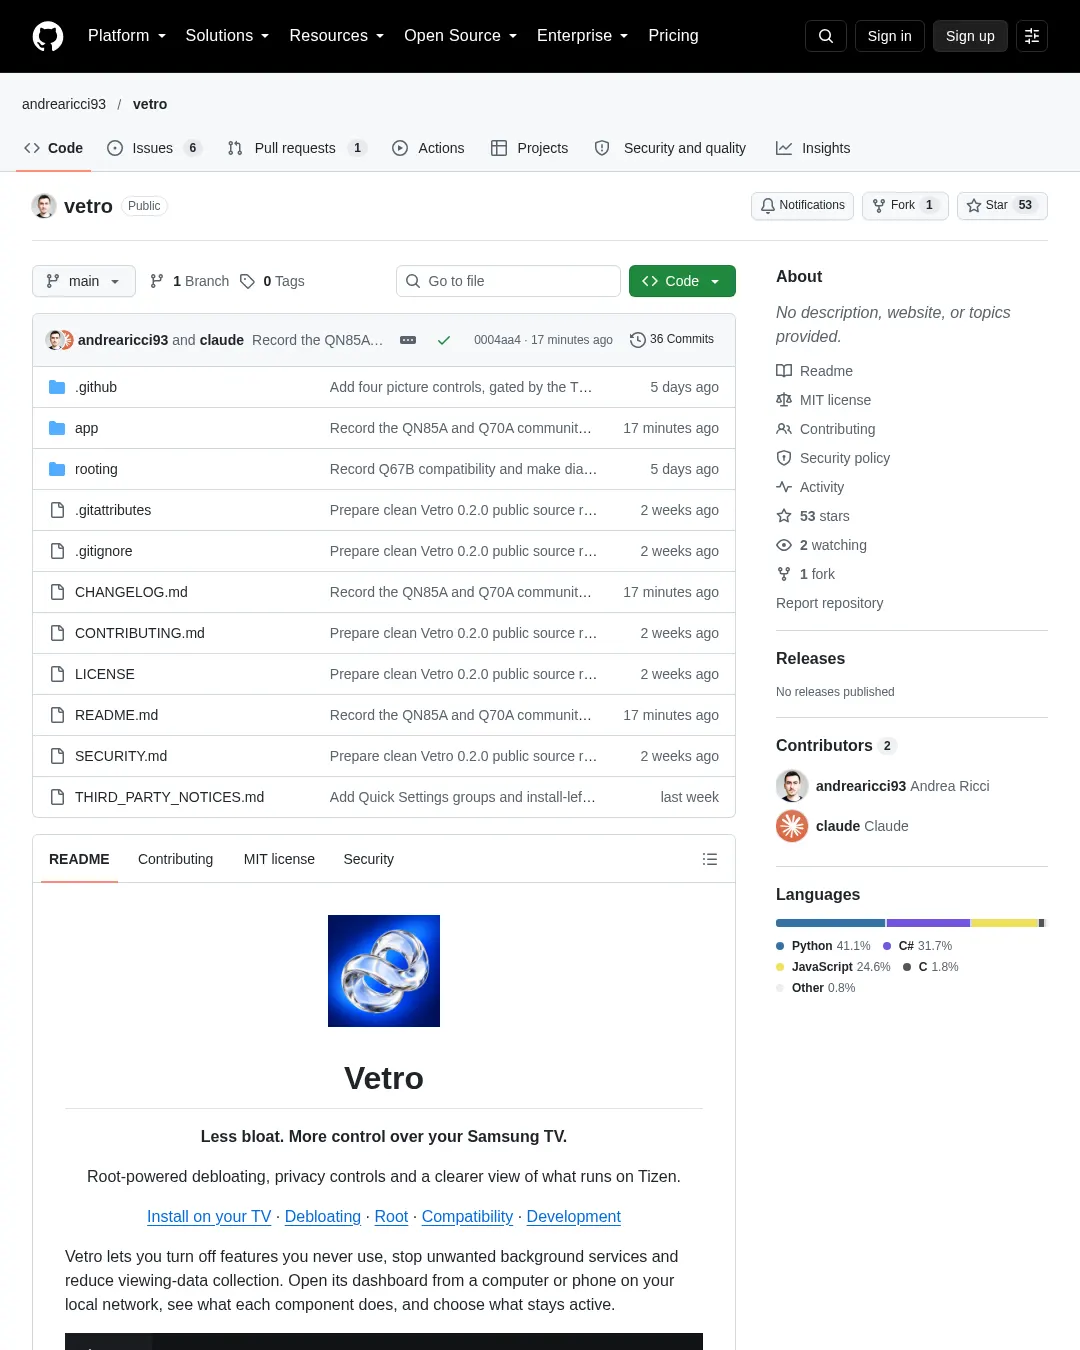This screenshot has width=1080, height=1350.
Task: Click the JavaScript yellow segment of languages bar
Action: click(1004, 923)
